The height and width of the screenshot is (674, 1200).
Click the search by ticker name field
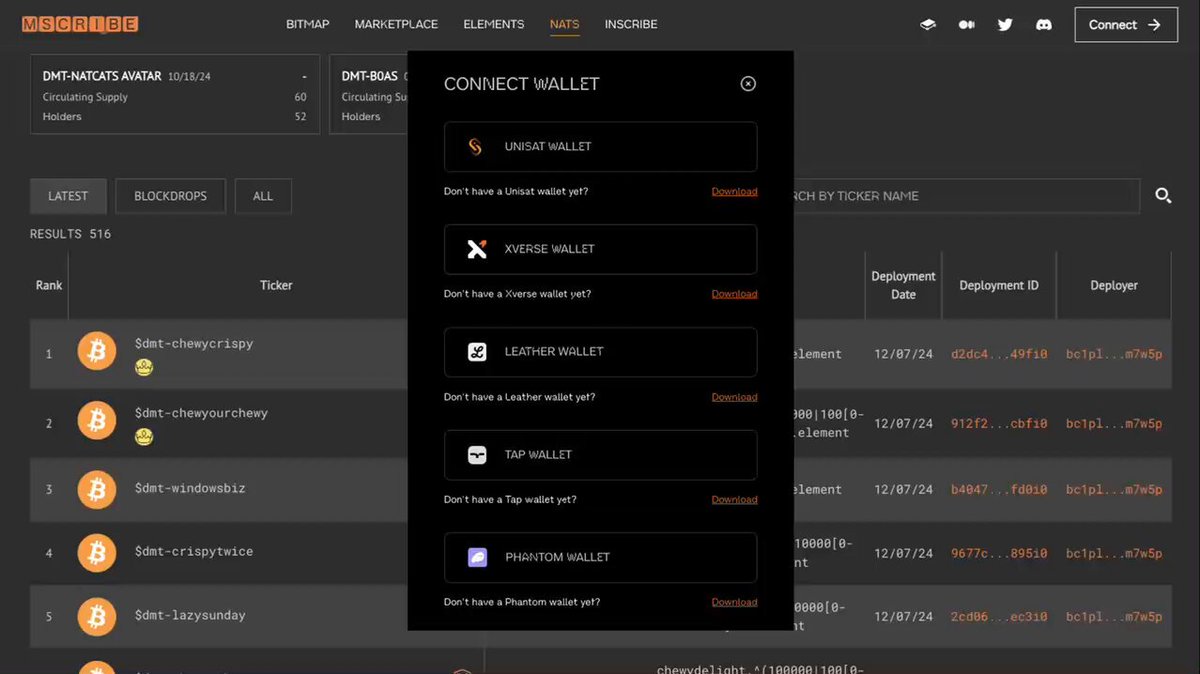pos(960,196)
